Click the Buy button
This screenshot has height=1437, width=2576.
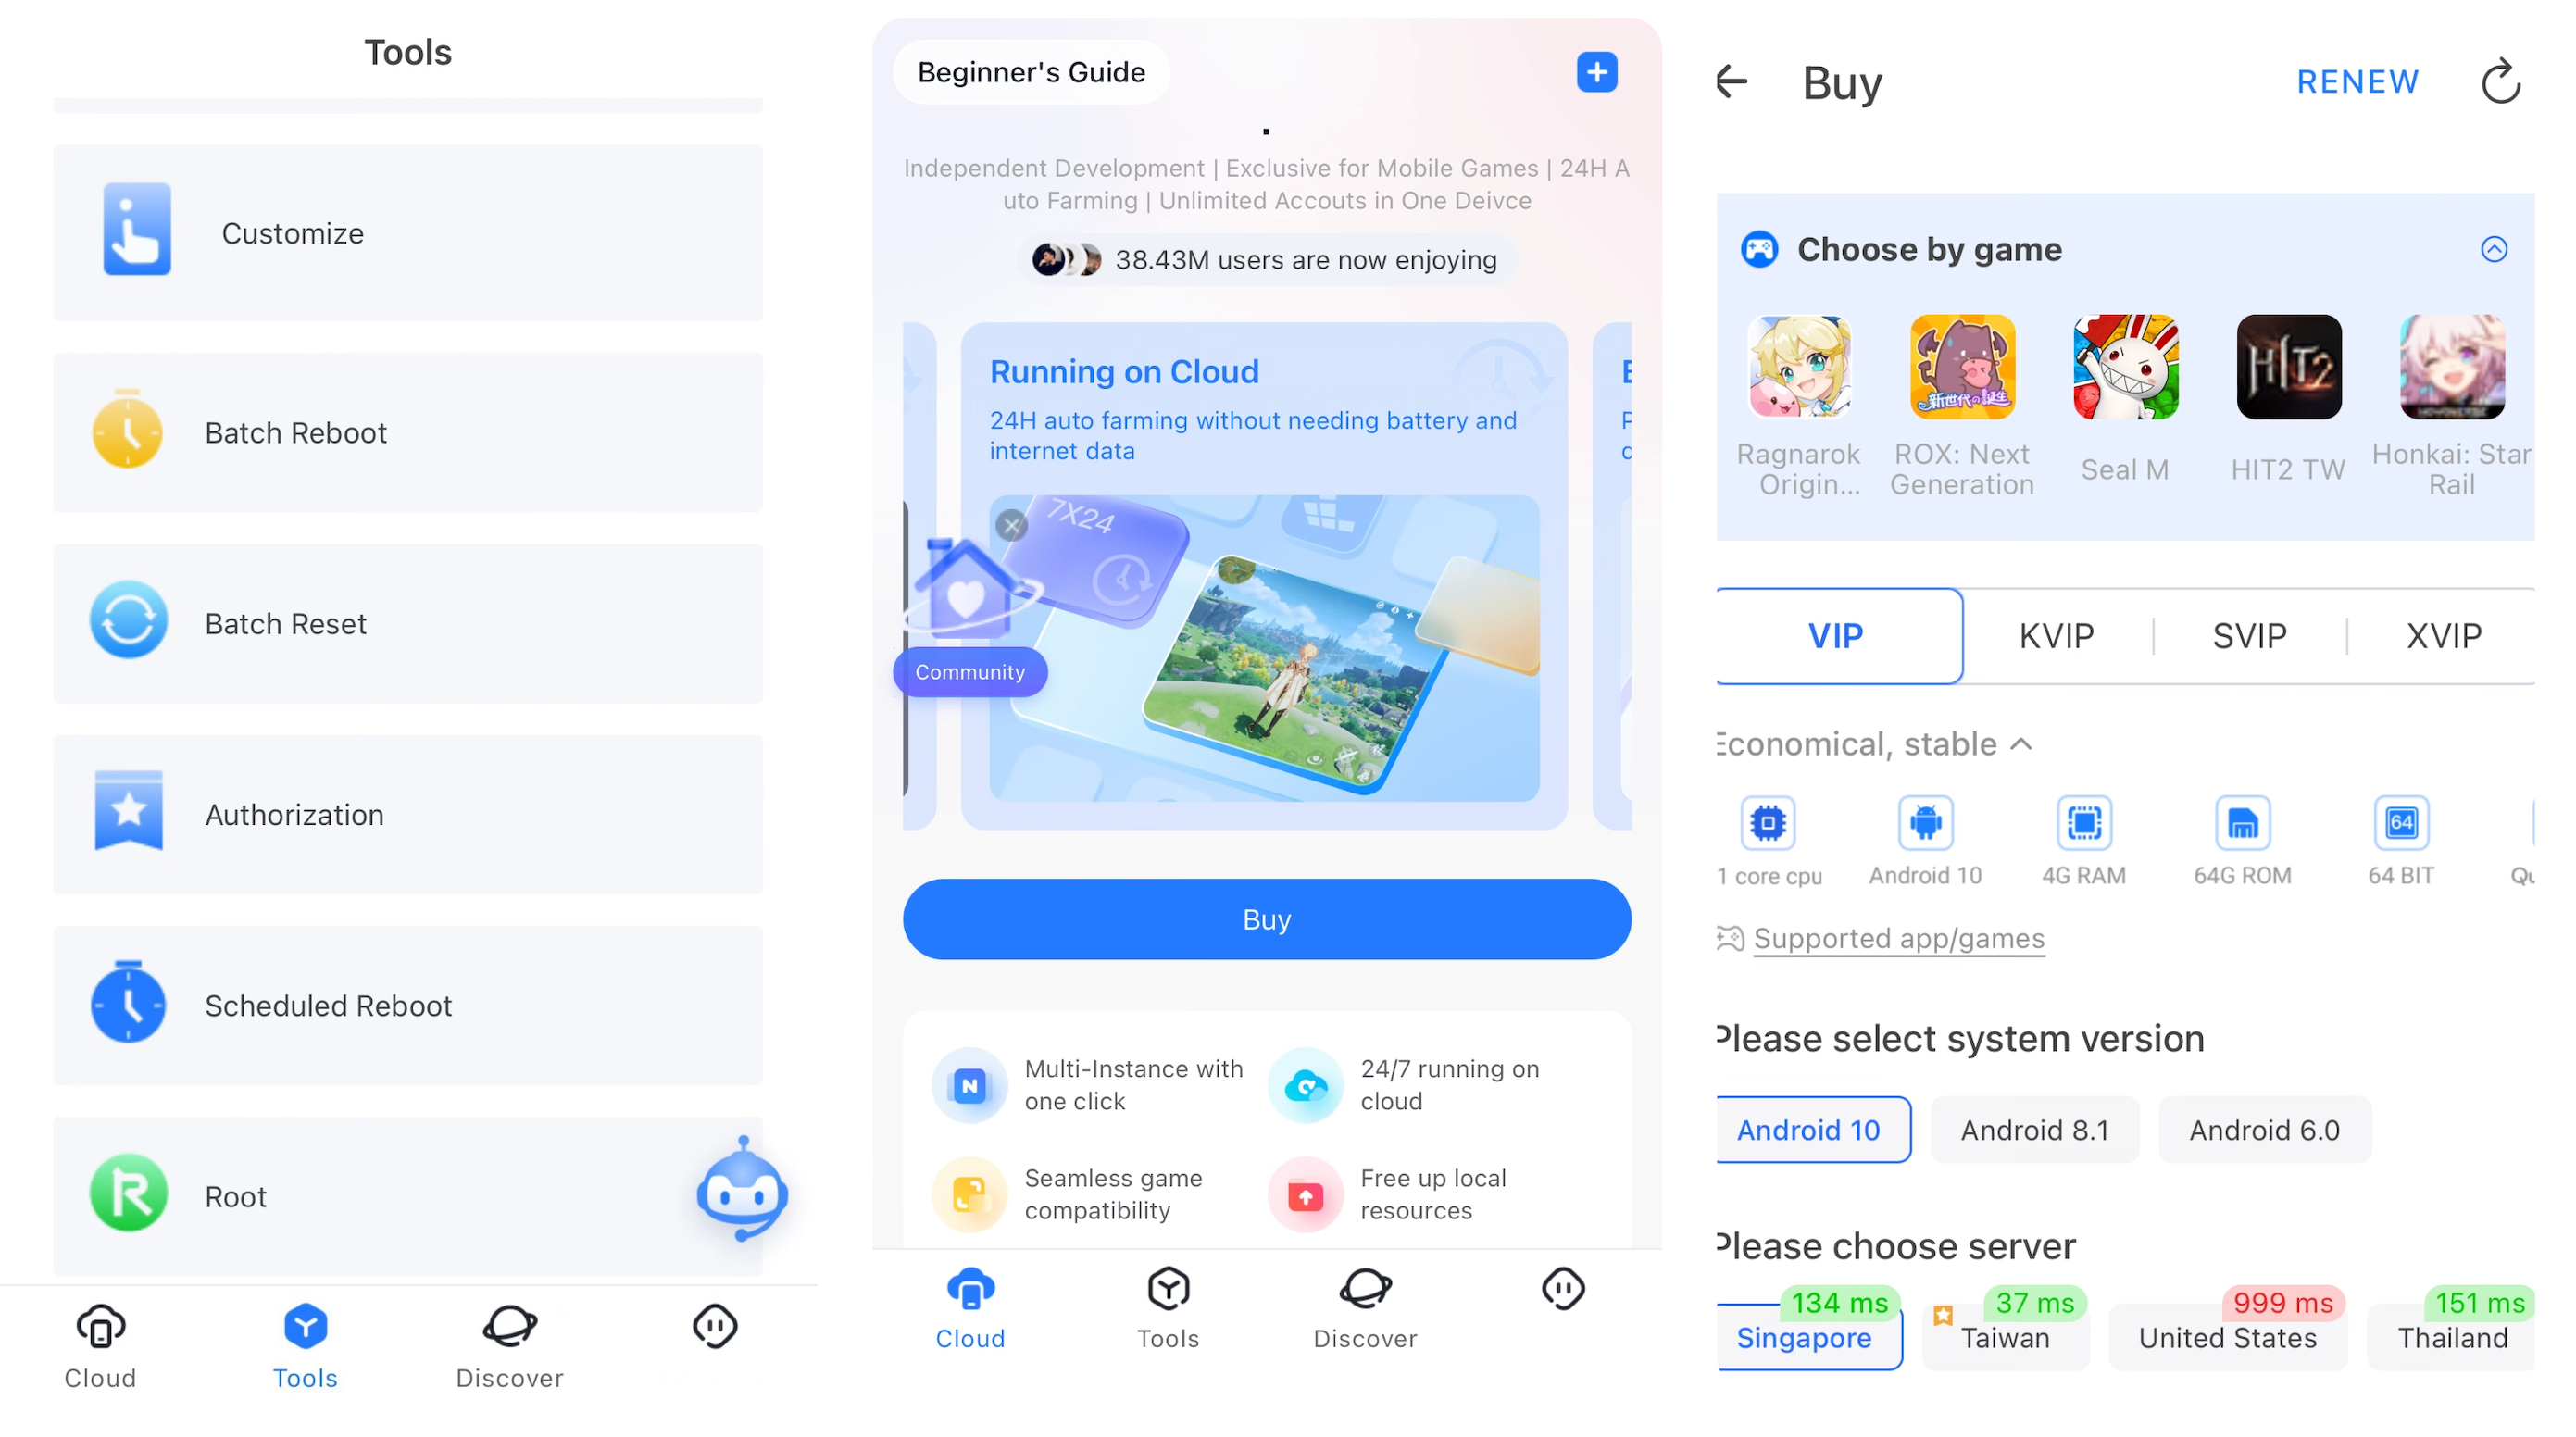(1265, 917)
